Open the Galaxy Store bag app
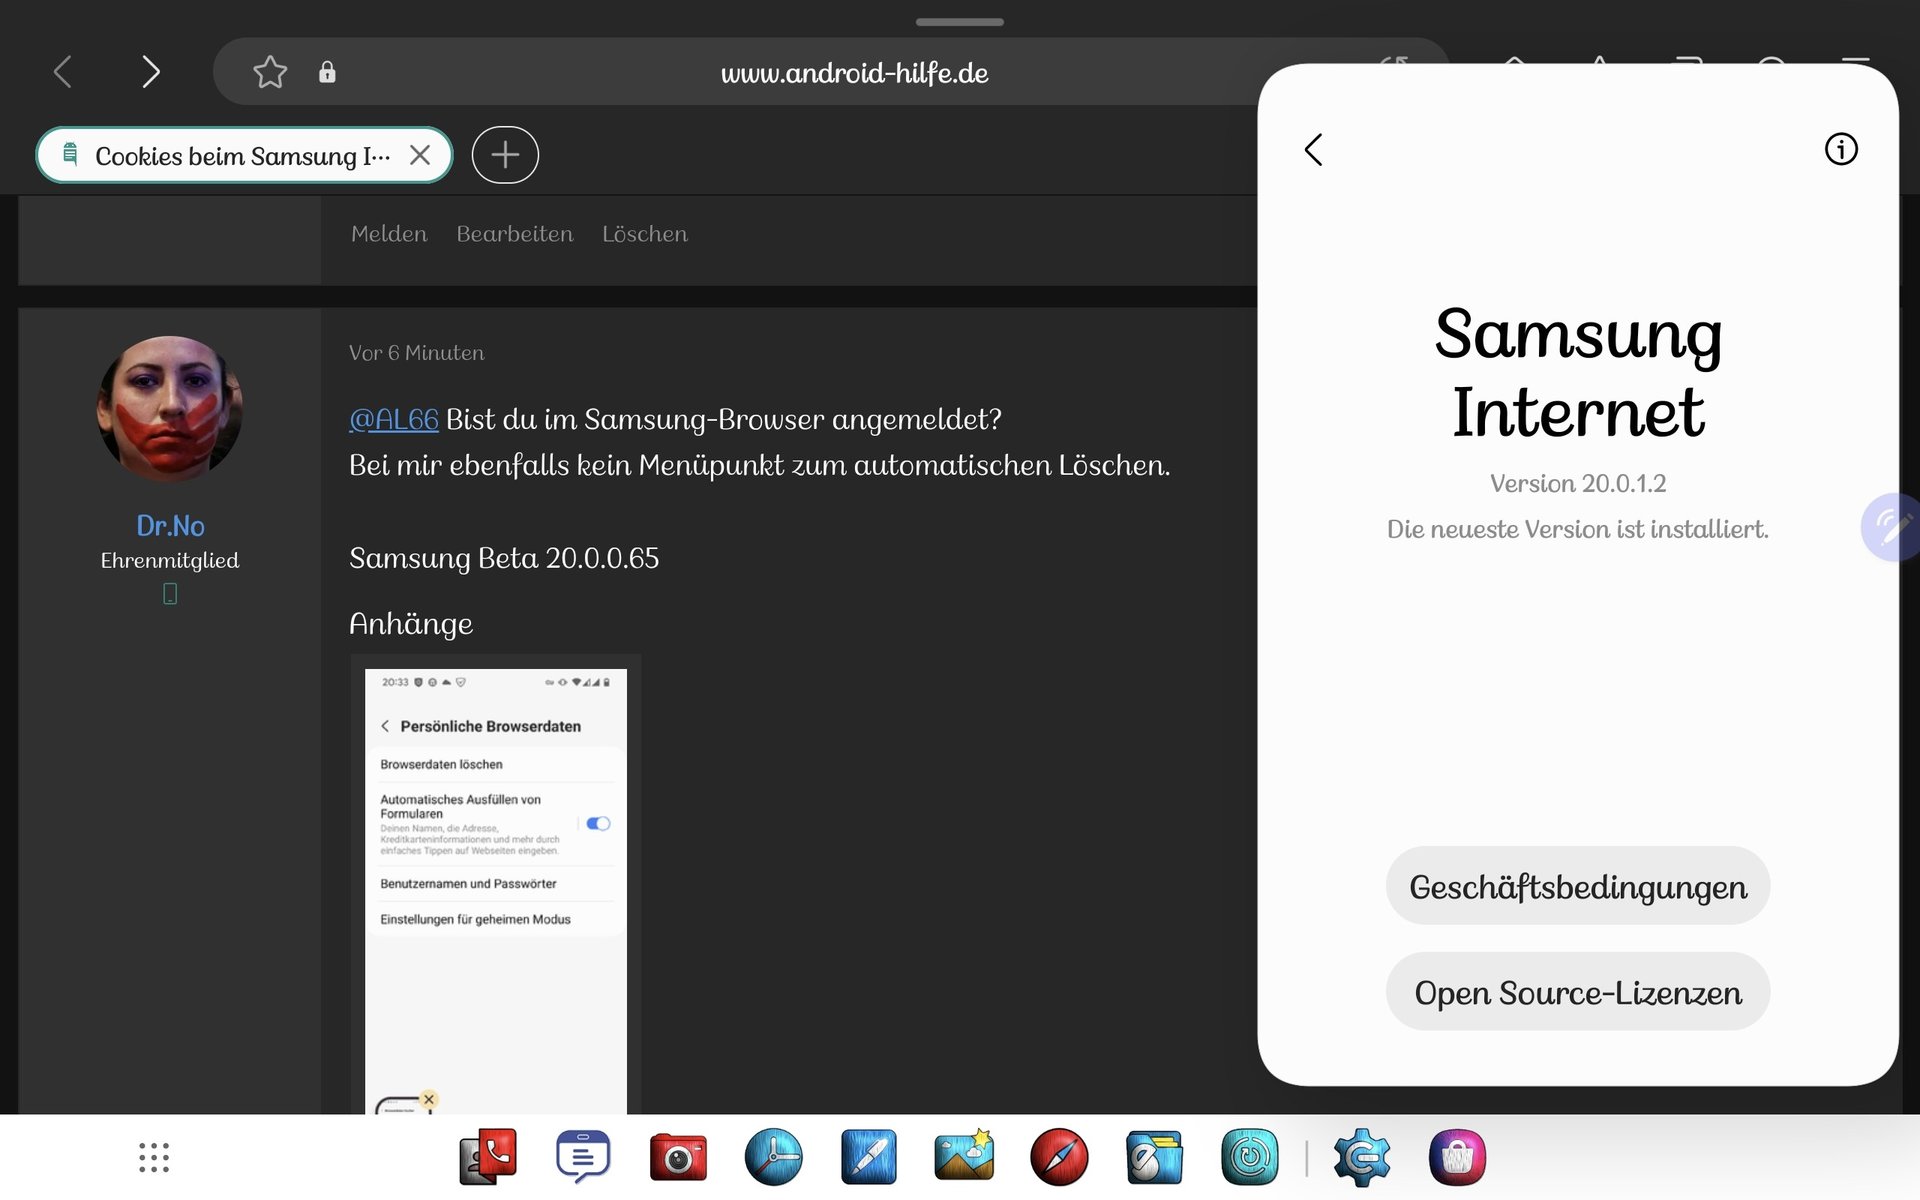Image resolution: width=1920 pixels, height=1200 pixels. pos(1457,1157)
